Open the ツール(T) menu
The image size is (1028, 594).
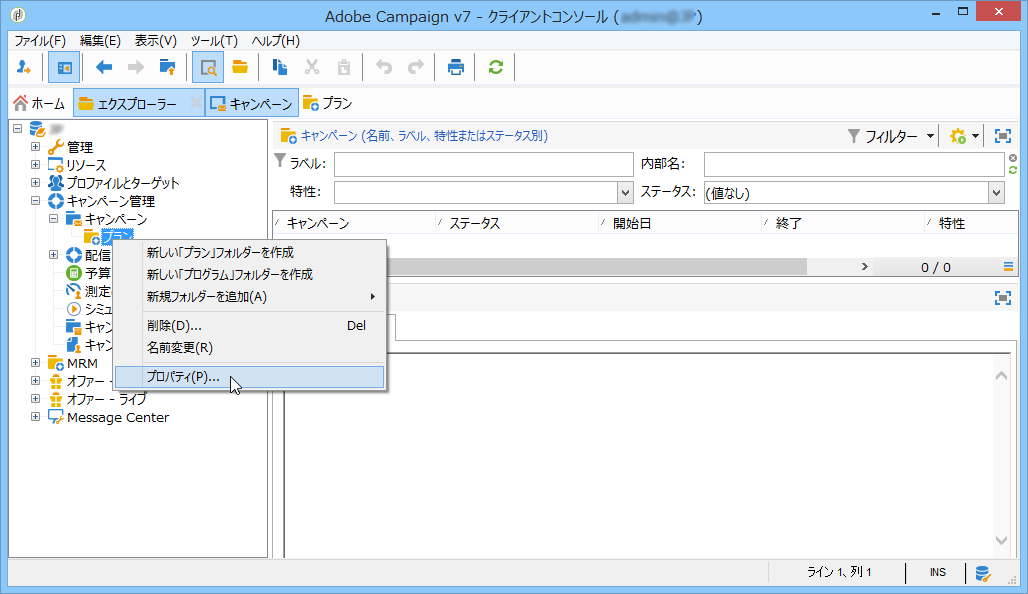pos(214,41)
